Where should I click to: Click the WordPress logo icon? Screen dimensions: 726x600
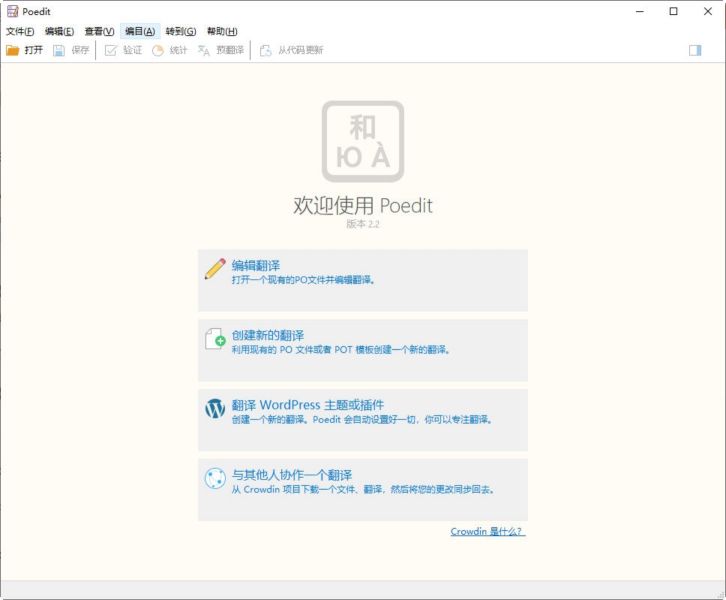215,408
